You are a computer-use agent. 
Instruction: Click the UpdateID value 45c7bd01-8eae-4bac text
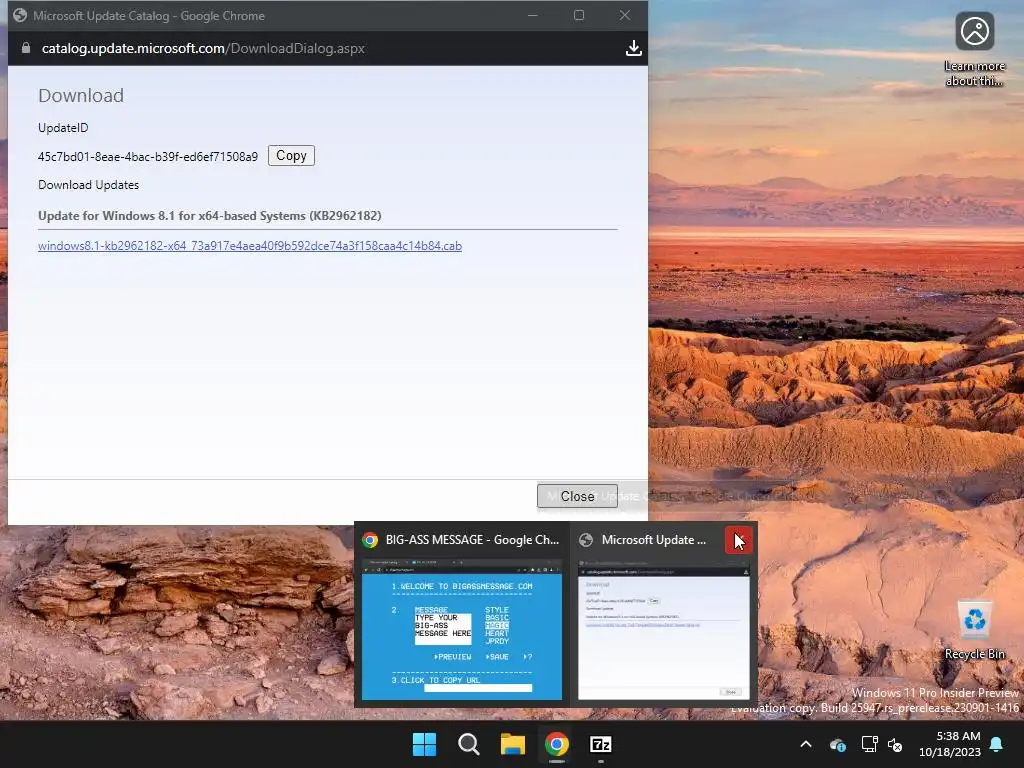pyautogui.click(x=148, y=157)
